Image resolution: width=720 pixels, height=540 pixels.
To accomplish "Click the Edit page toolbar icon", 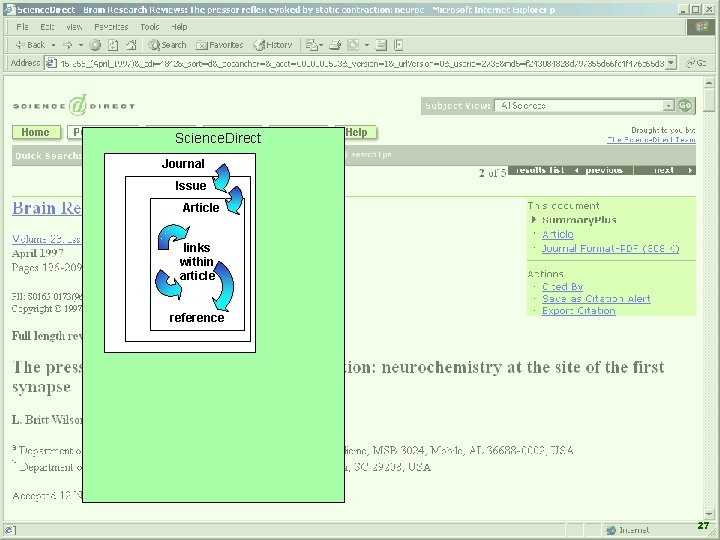I will 353,45.
